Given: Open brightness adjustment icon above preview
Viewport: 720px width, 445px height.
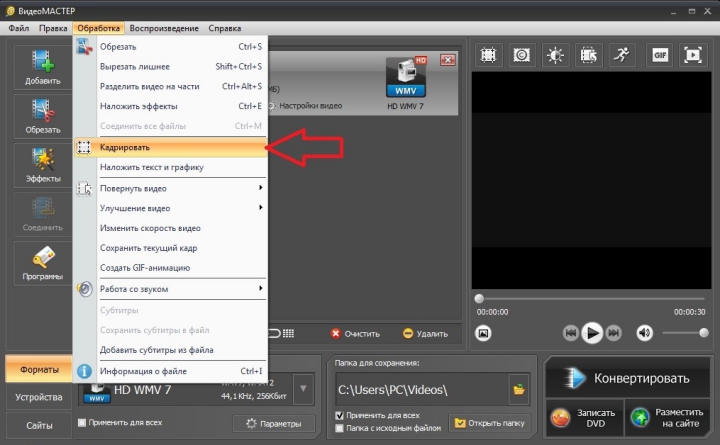Looking at the screenshot, I should tap(554, 54).
